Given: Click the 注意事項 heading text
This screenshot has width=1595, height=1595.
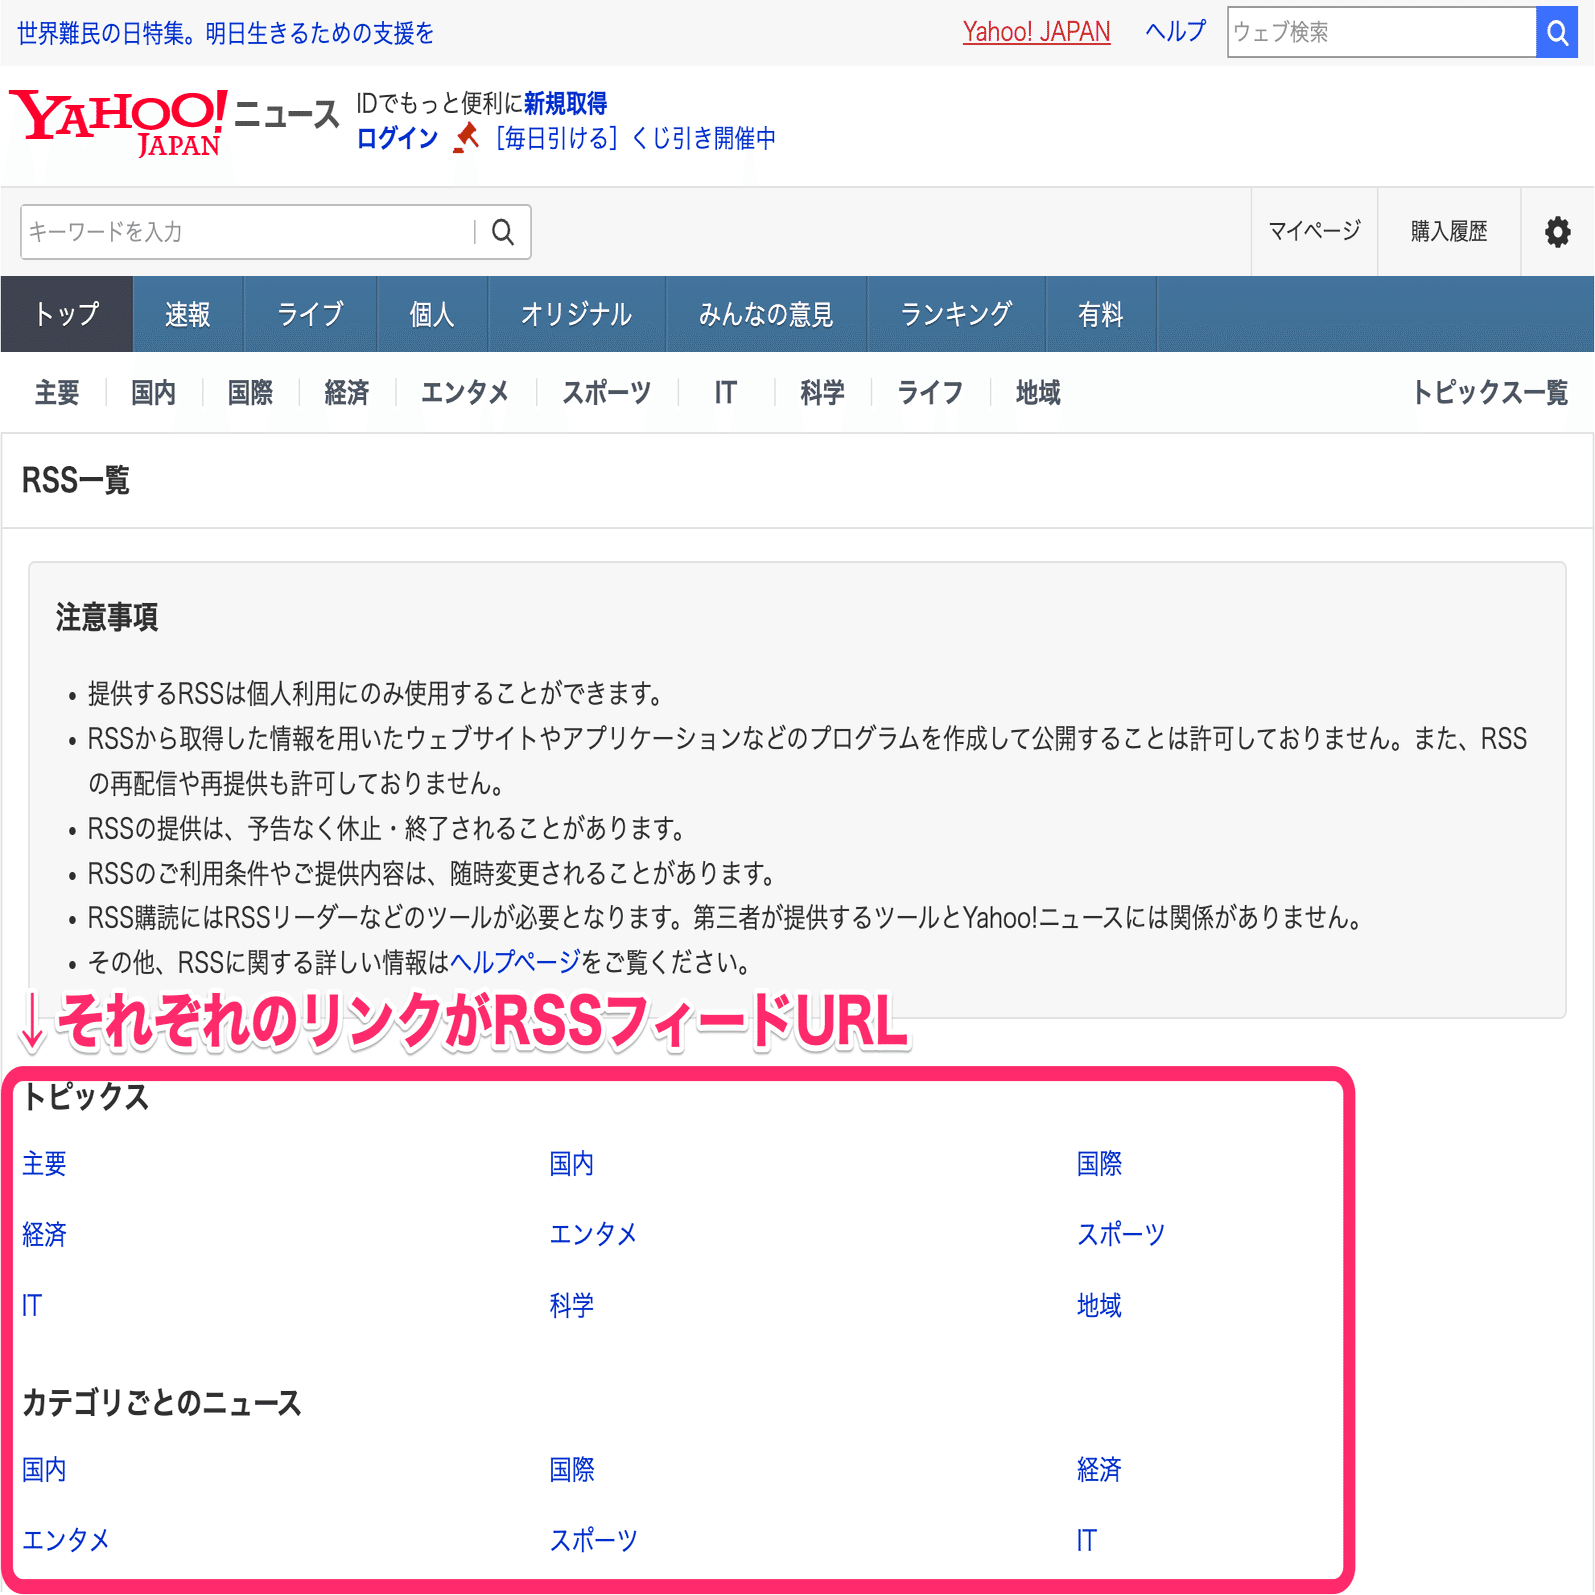Looking at the screenshot, I should (107, 617).
